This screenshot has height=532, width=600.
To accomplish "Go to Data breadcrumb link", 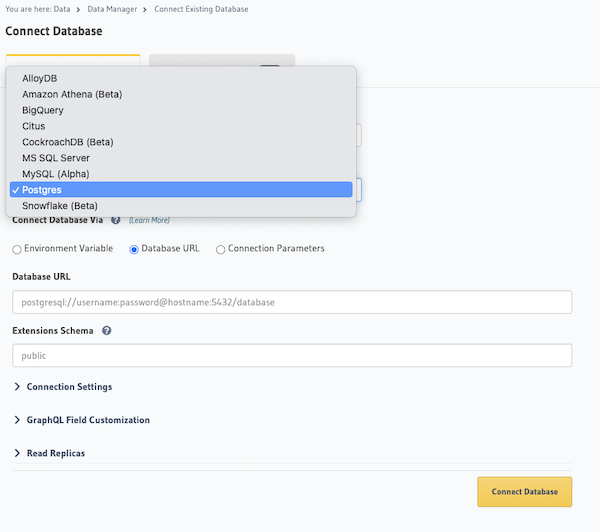I will click(62, 9).
